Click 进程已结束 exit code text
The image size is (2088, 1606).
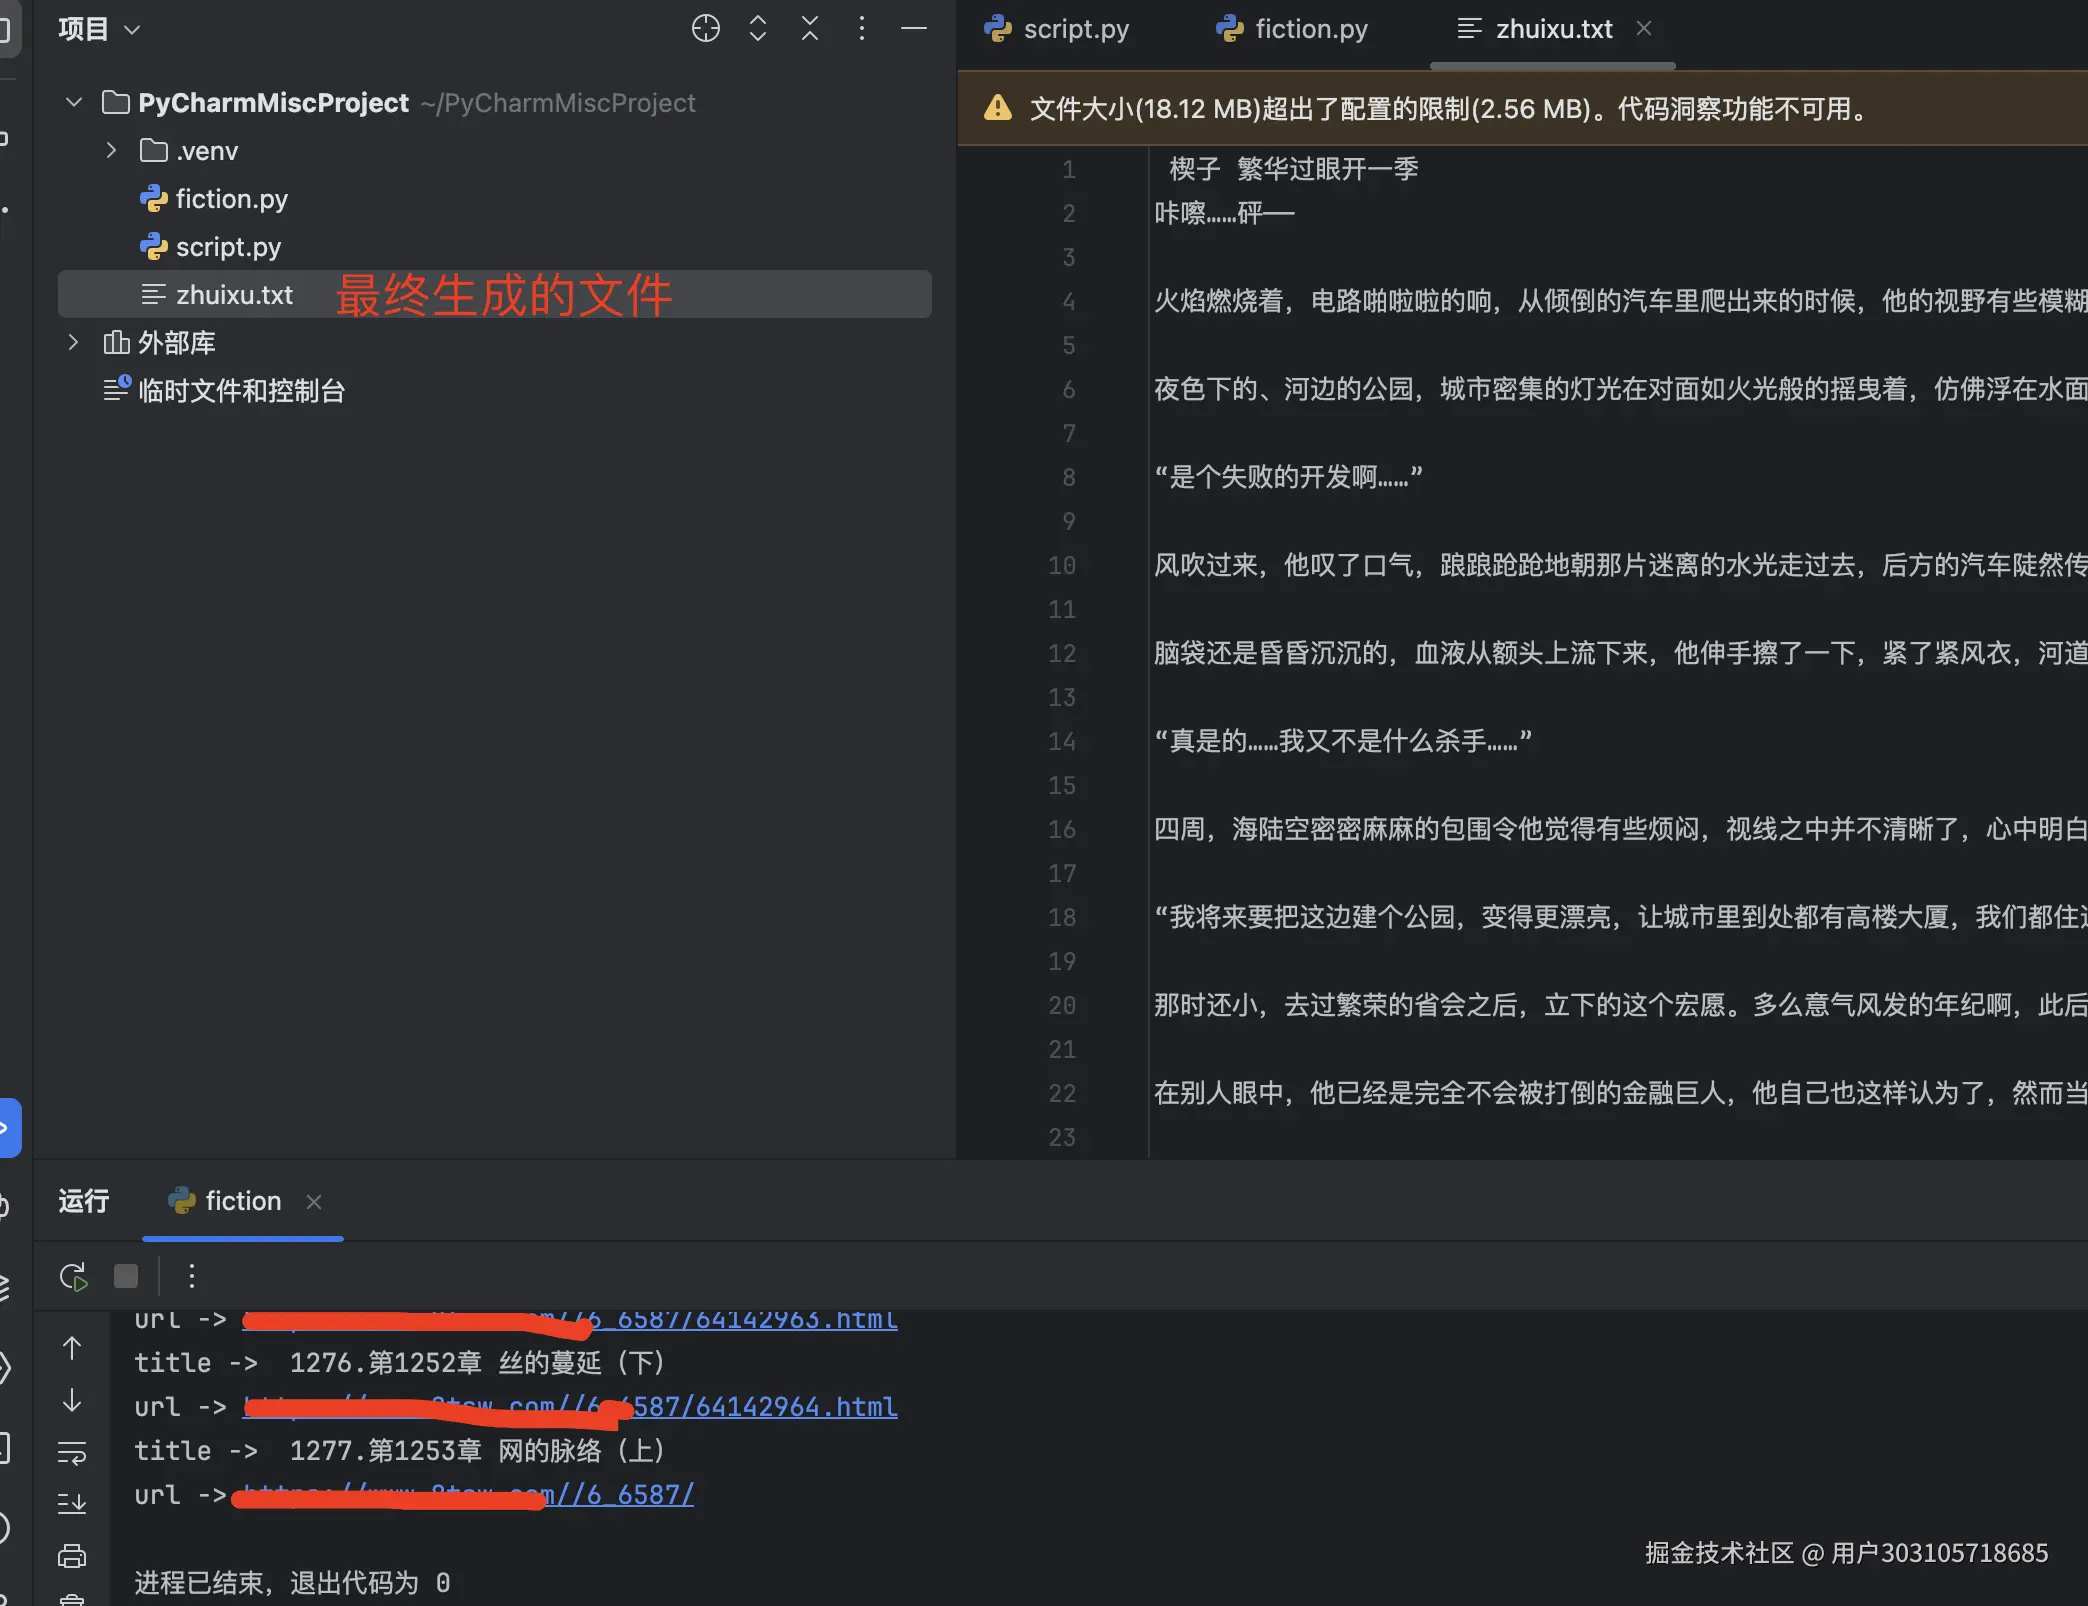pos(292,1582)
